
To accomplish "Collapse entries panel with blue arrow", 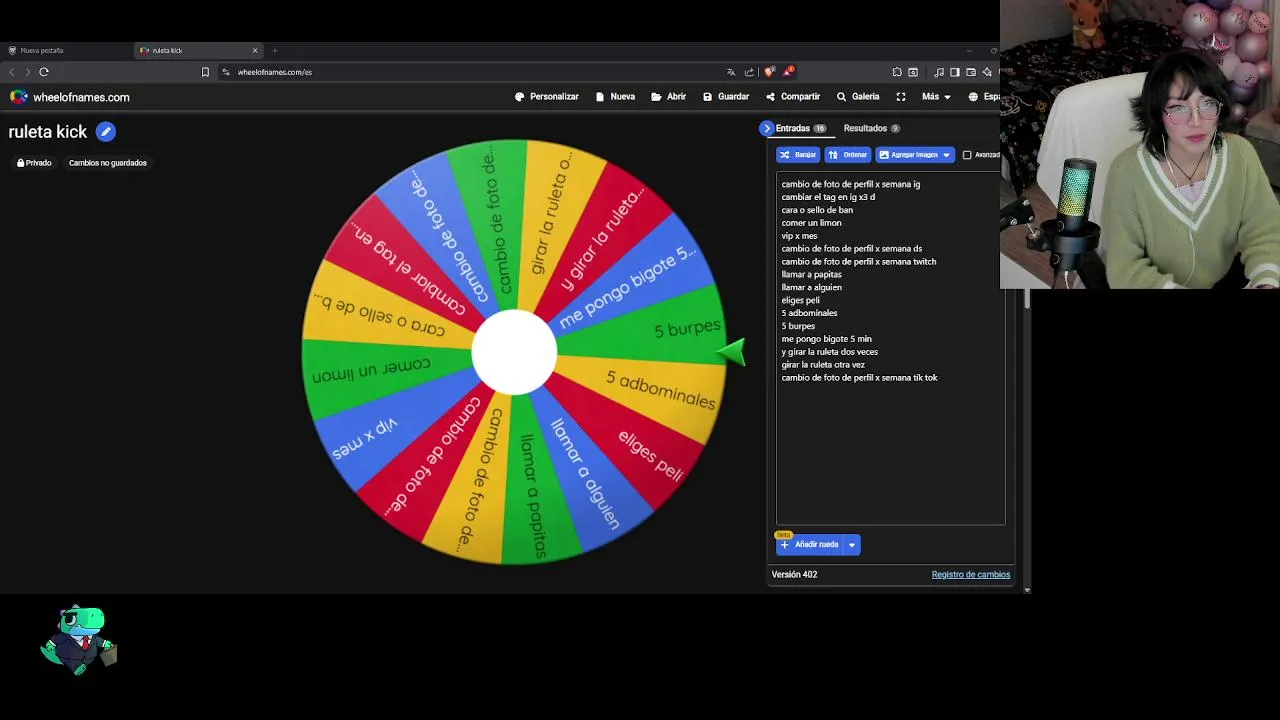I will point(767,128).
